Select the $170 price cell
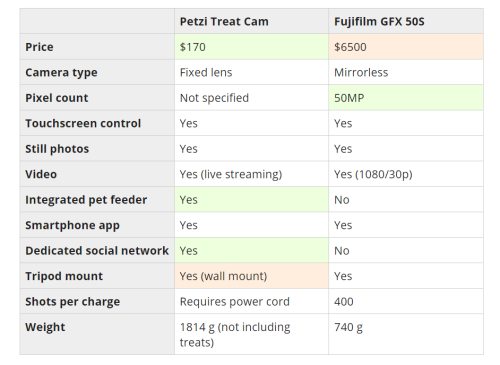This screenshot has width=500, height=365. coord(251,47)
